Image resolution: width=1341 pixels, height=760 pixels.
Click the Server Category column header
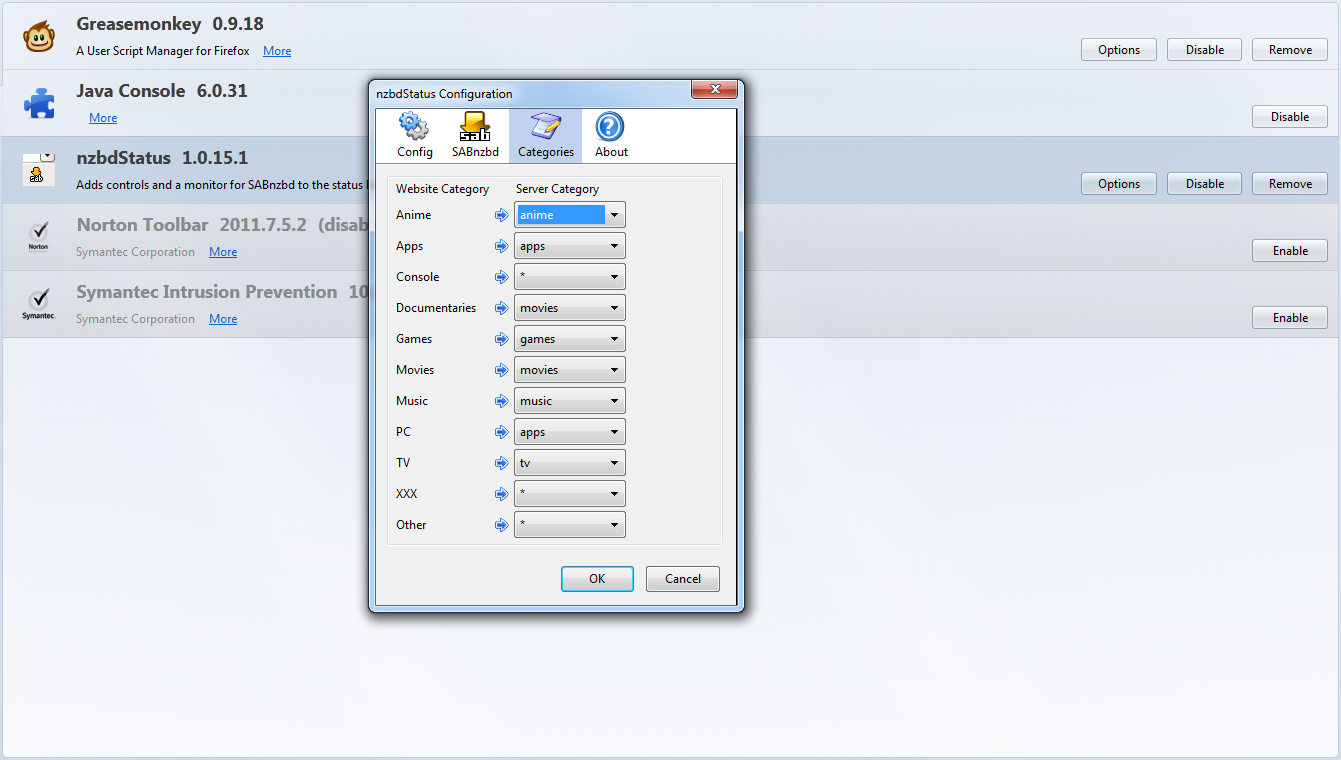point(557,189)
